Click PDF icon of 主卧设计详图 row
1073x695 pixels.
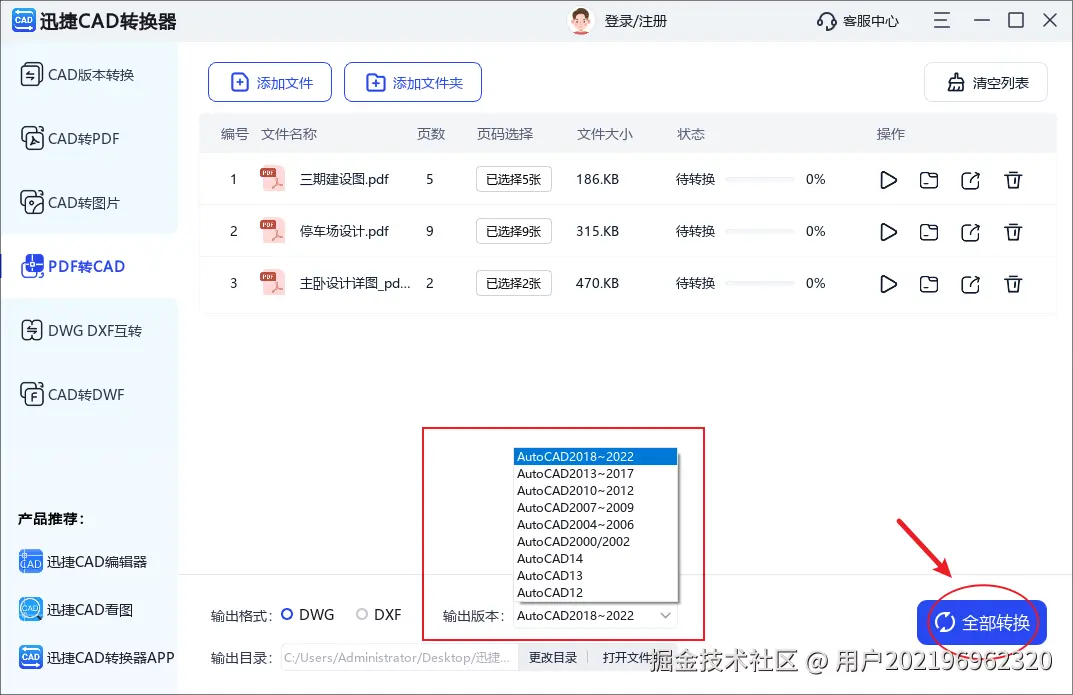pyautogui.click(x=272, y=283)
